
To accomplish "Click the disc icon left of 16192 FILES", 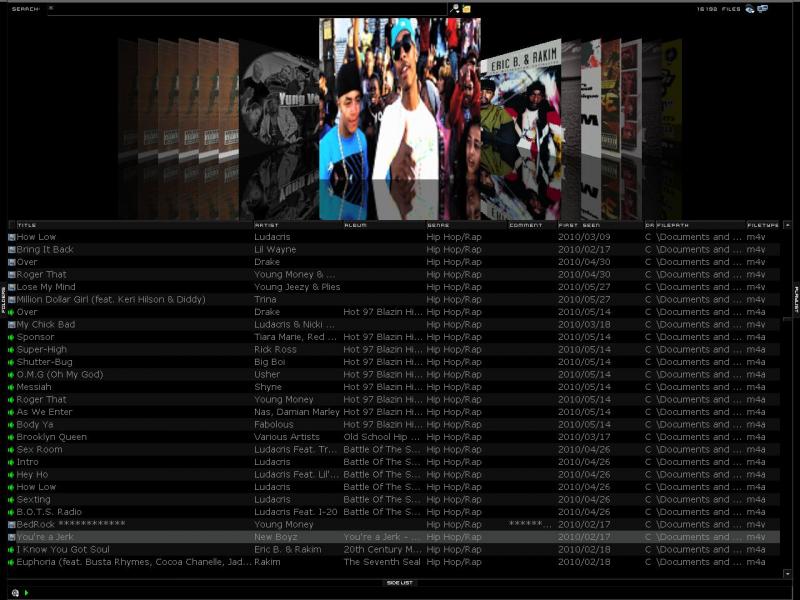I will click(x=749, y=9).
